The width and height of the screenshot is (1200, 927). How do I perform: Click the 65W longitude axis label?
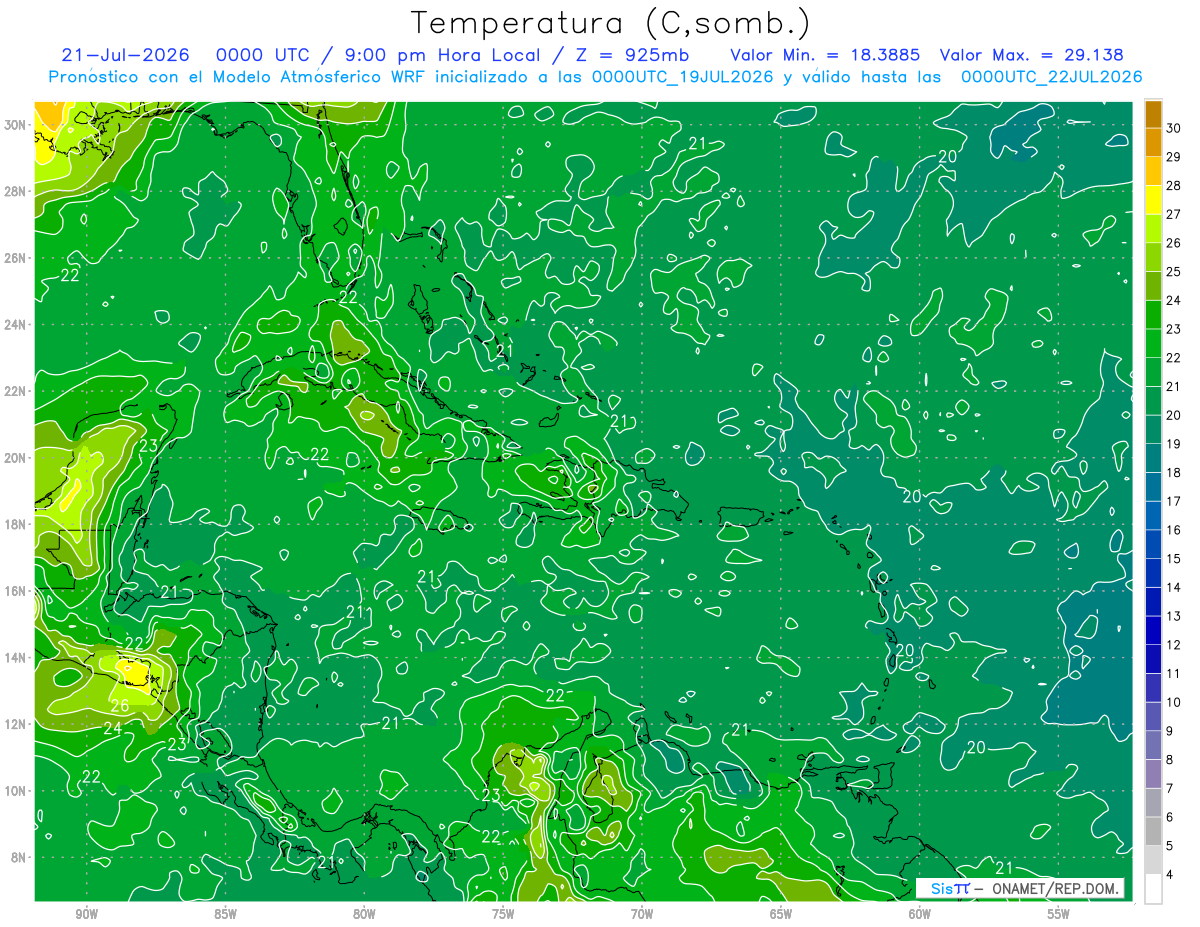click(781, 914)
